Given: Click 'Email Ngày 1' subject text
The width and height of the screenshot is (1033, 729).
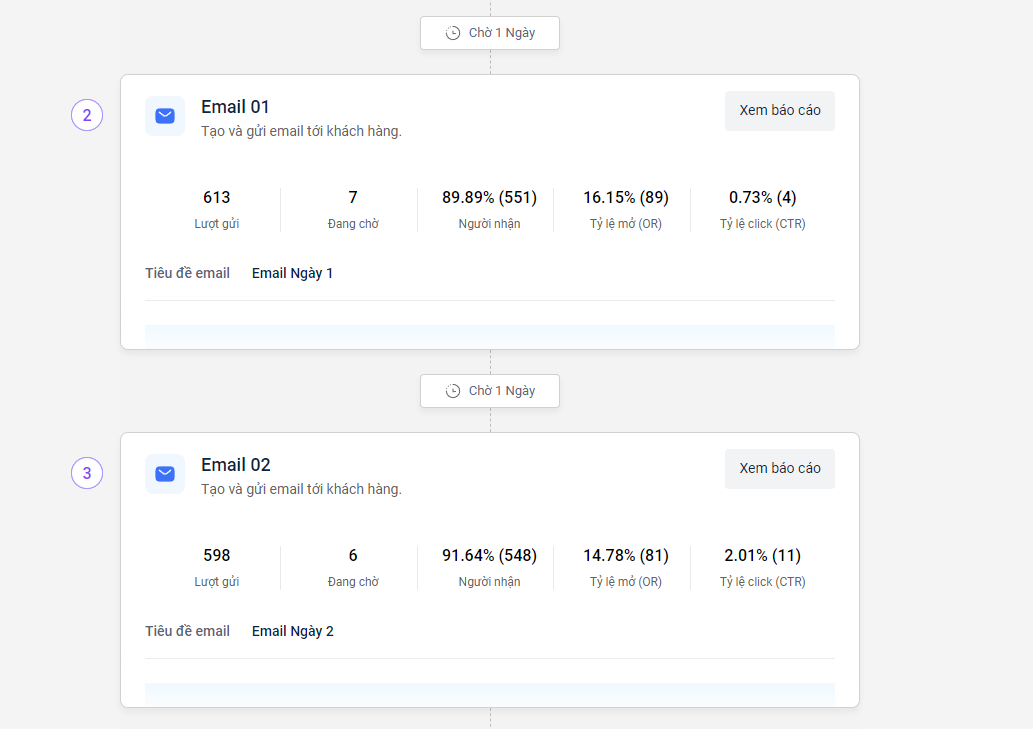Looking at the screenshot, I should pos(292,273).
